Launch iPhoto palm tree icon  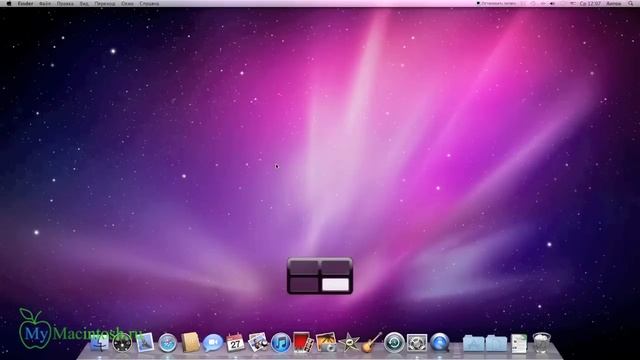[326, 342]
